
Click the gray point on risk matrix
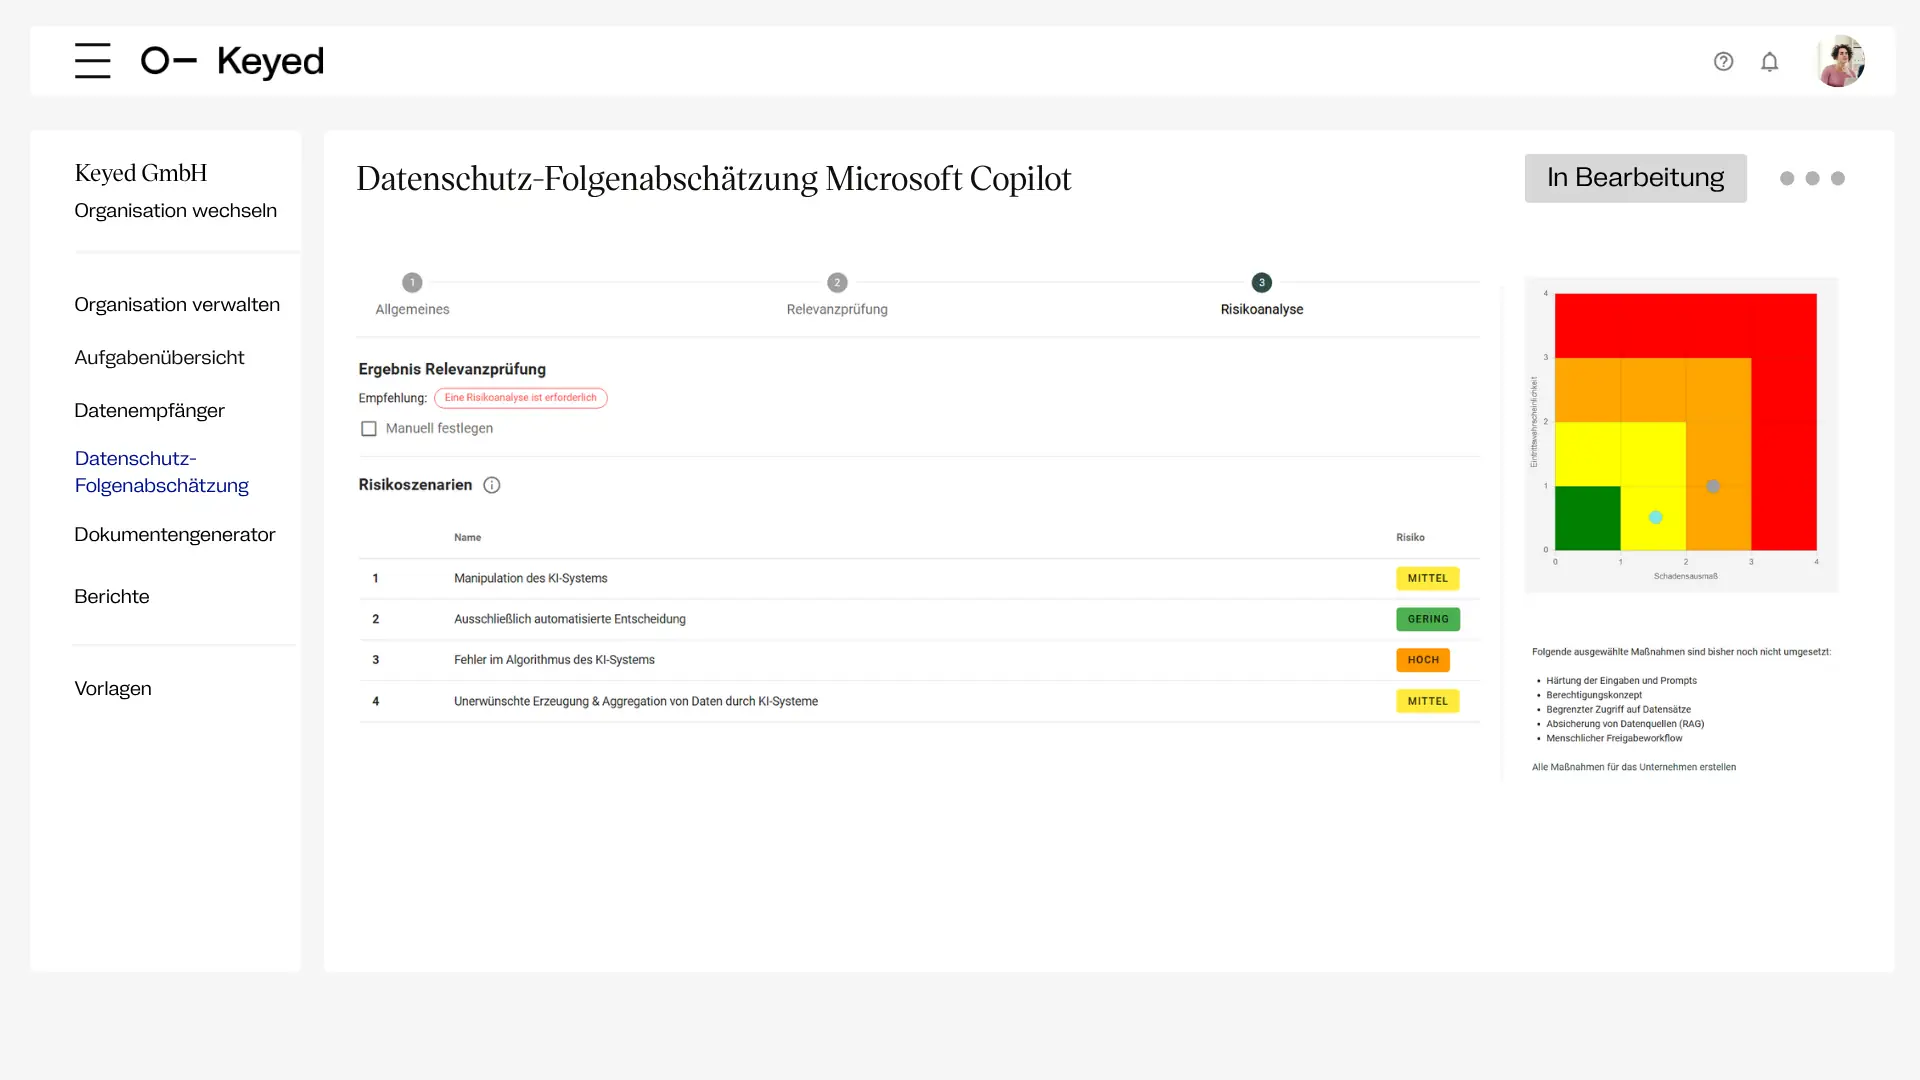(1713, 487)
